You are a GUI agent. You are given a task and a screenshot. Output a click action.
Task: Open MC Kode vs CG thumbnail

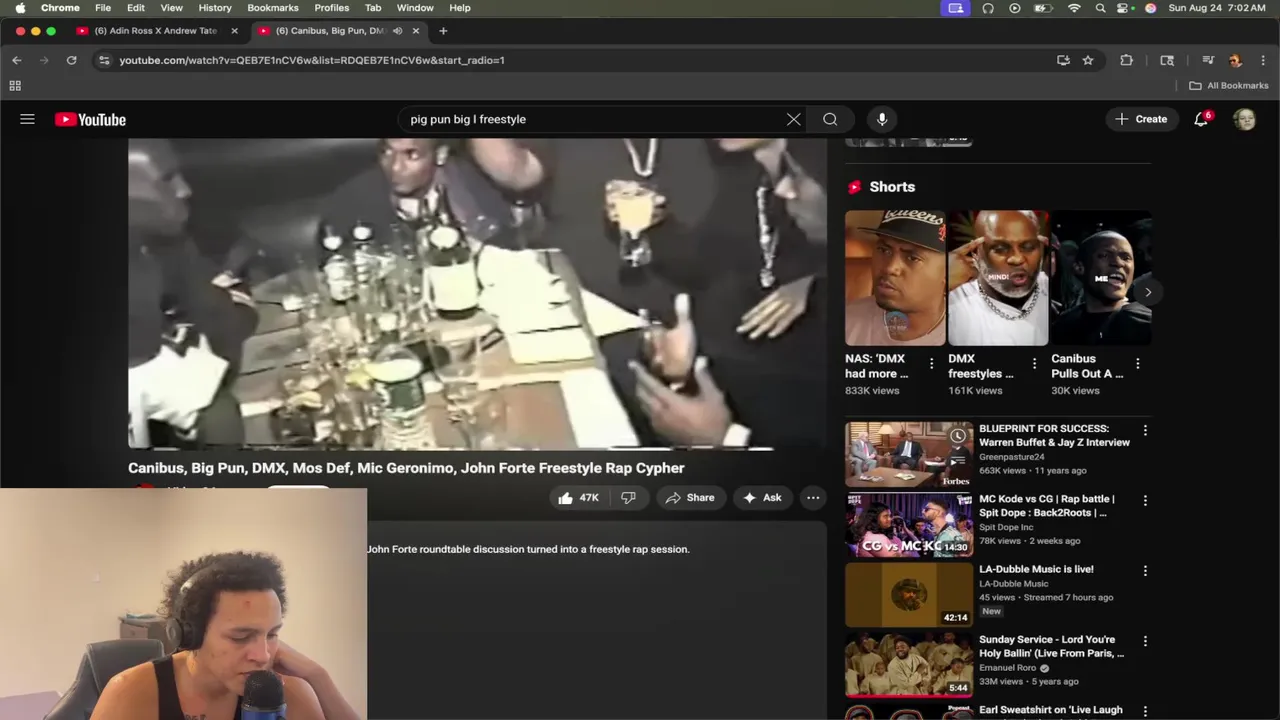(x=909, y=525)
